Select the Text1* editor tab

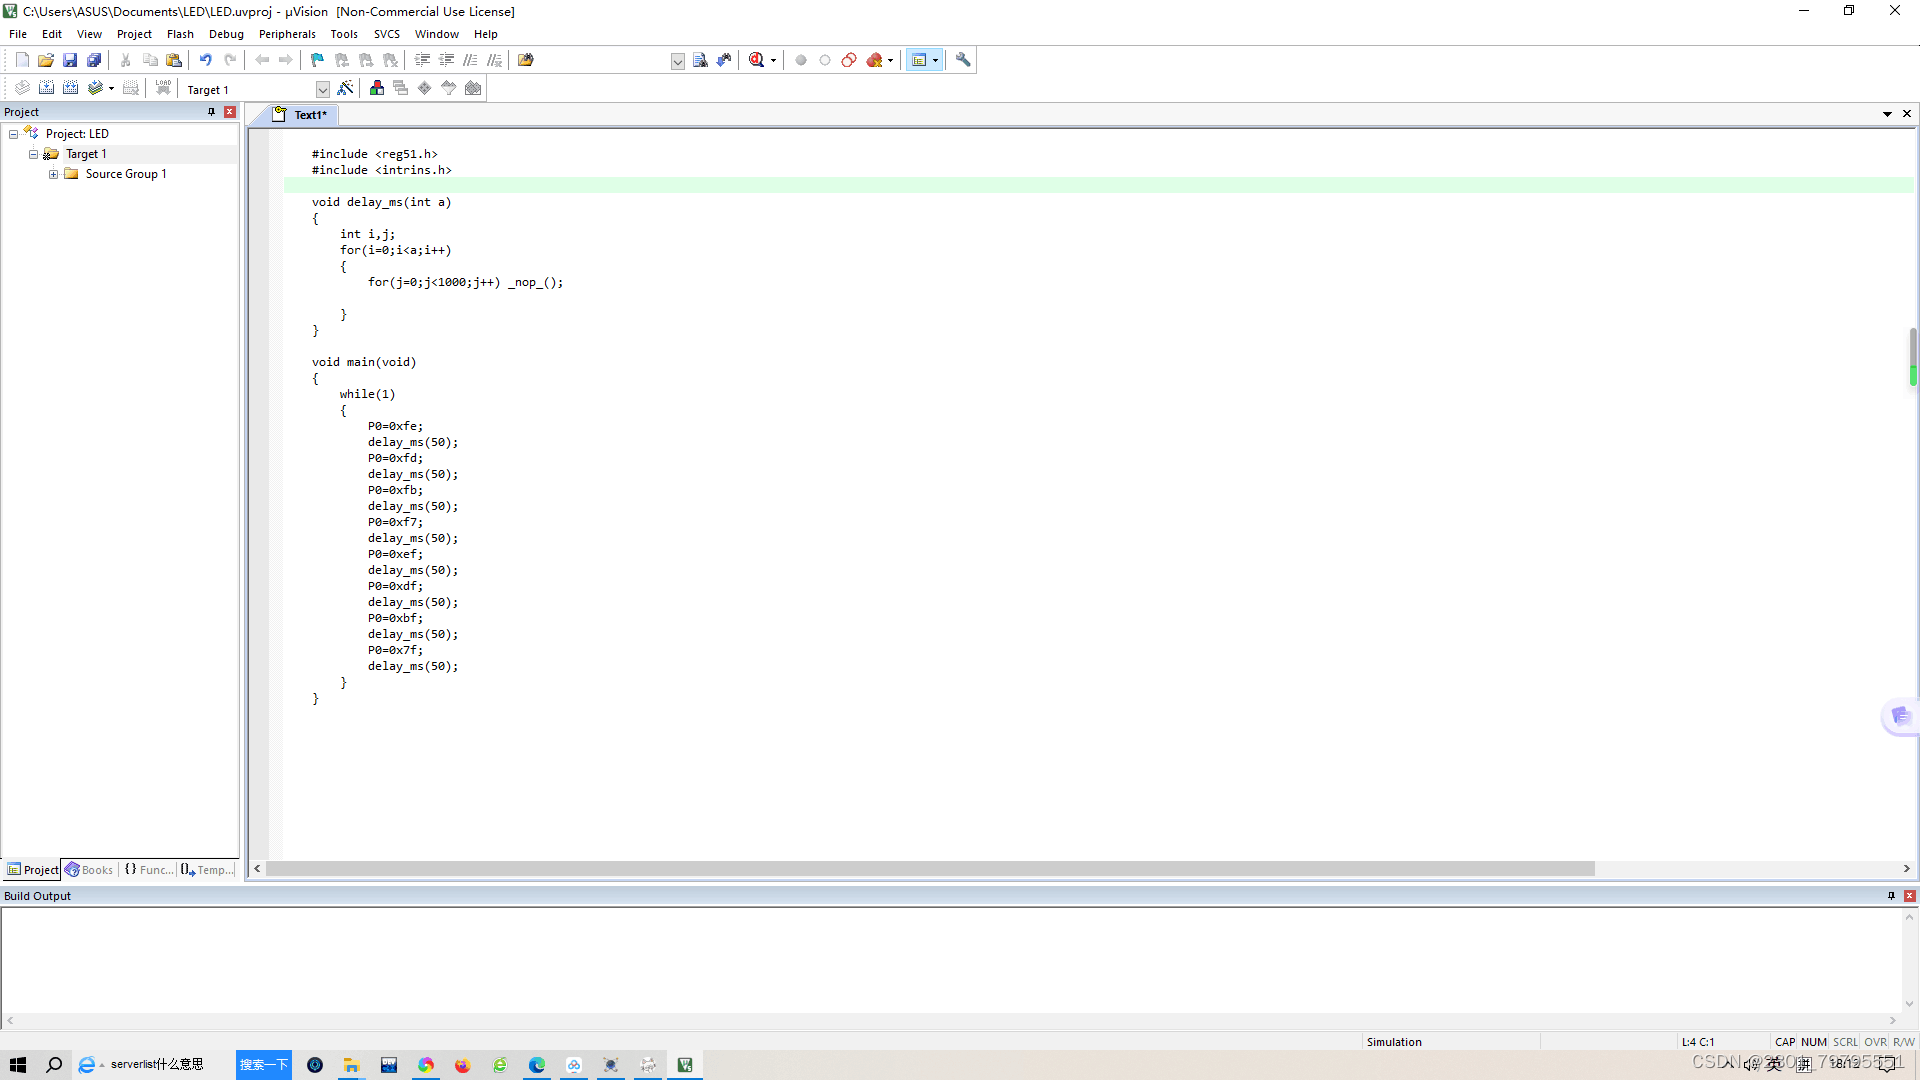pyautogui.click(x=309, y=115)
